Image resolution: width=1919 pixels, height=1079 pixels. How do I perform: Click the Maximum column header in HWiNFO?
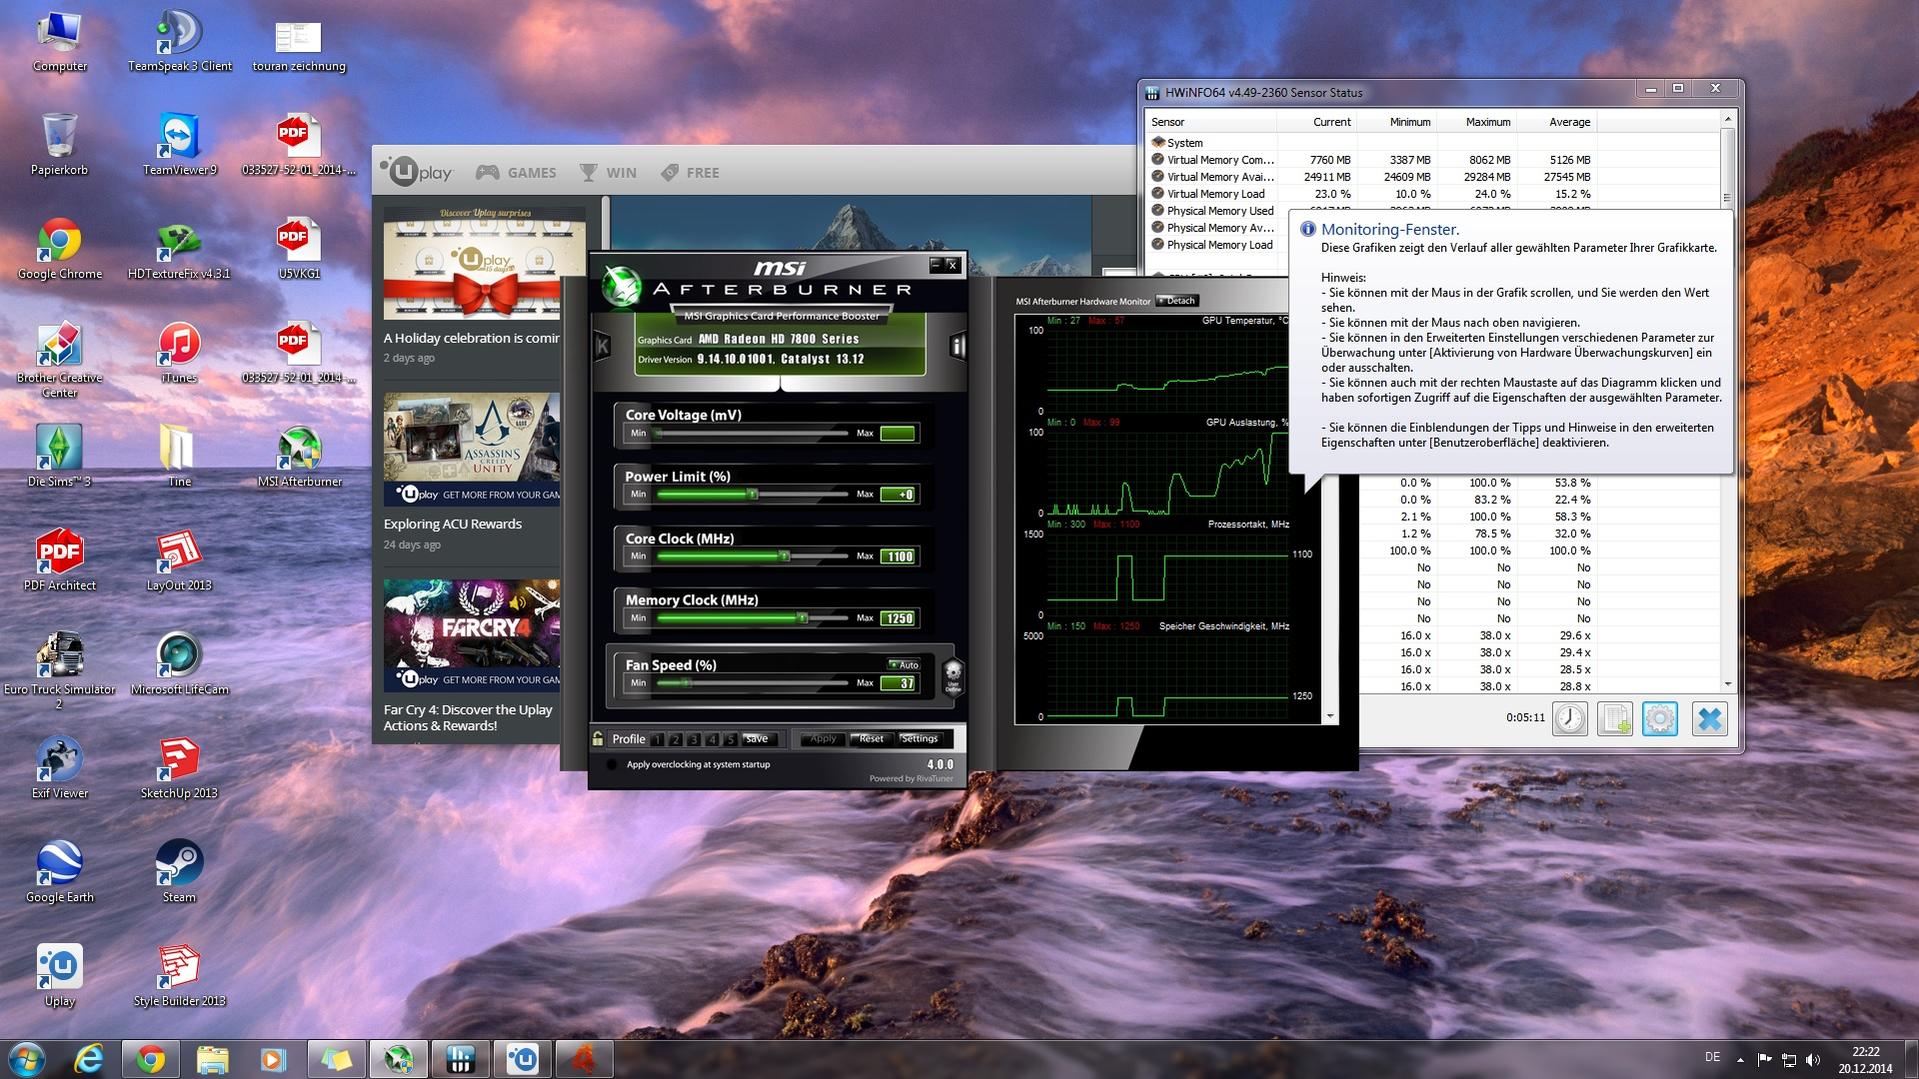pos(1476,122)
